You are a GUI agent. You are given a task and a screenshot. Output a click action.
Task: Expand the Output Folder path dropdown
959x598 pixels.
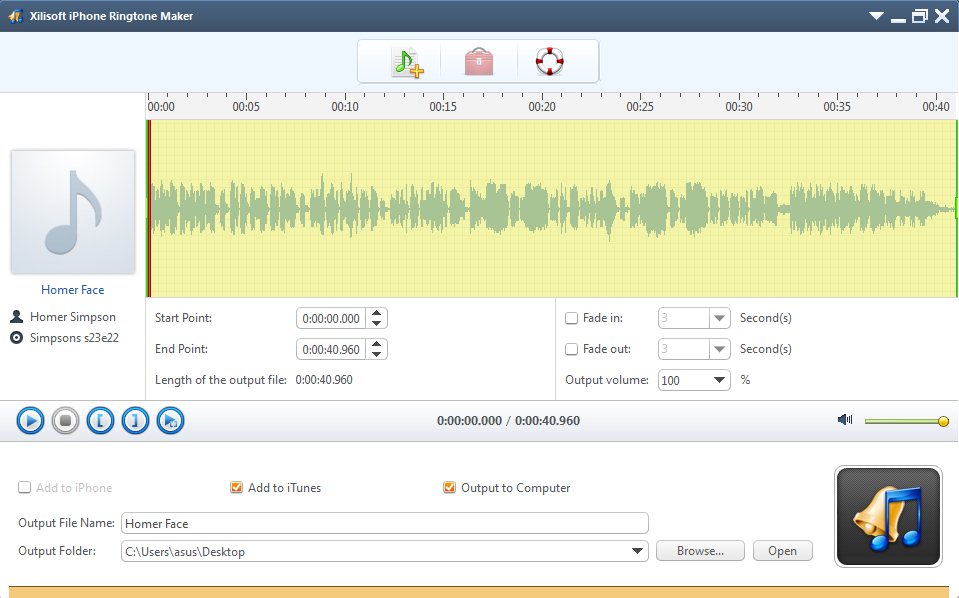point(638,551)
